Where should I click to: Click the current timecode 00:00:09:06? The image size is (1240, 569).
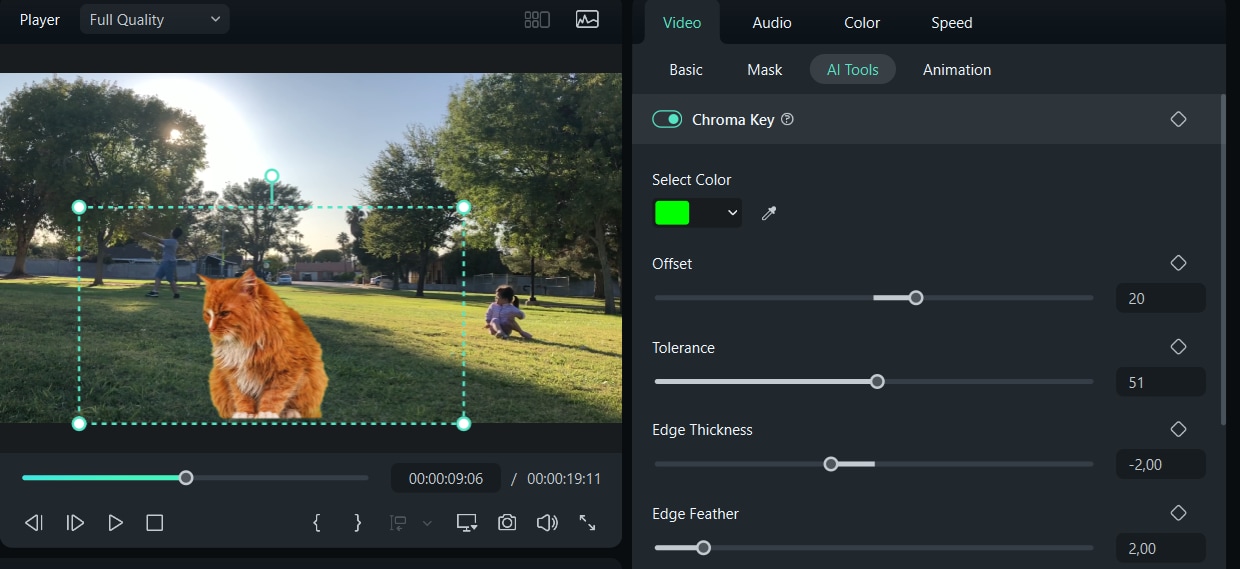click(x=446, y=479)
